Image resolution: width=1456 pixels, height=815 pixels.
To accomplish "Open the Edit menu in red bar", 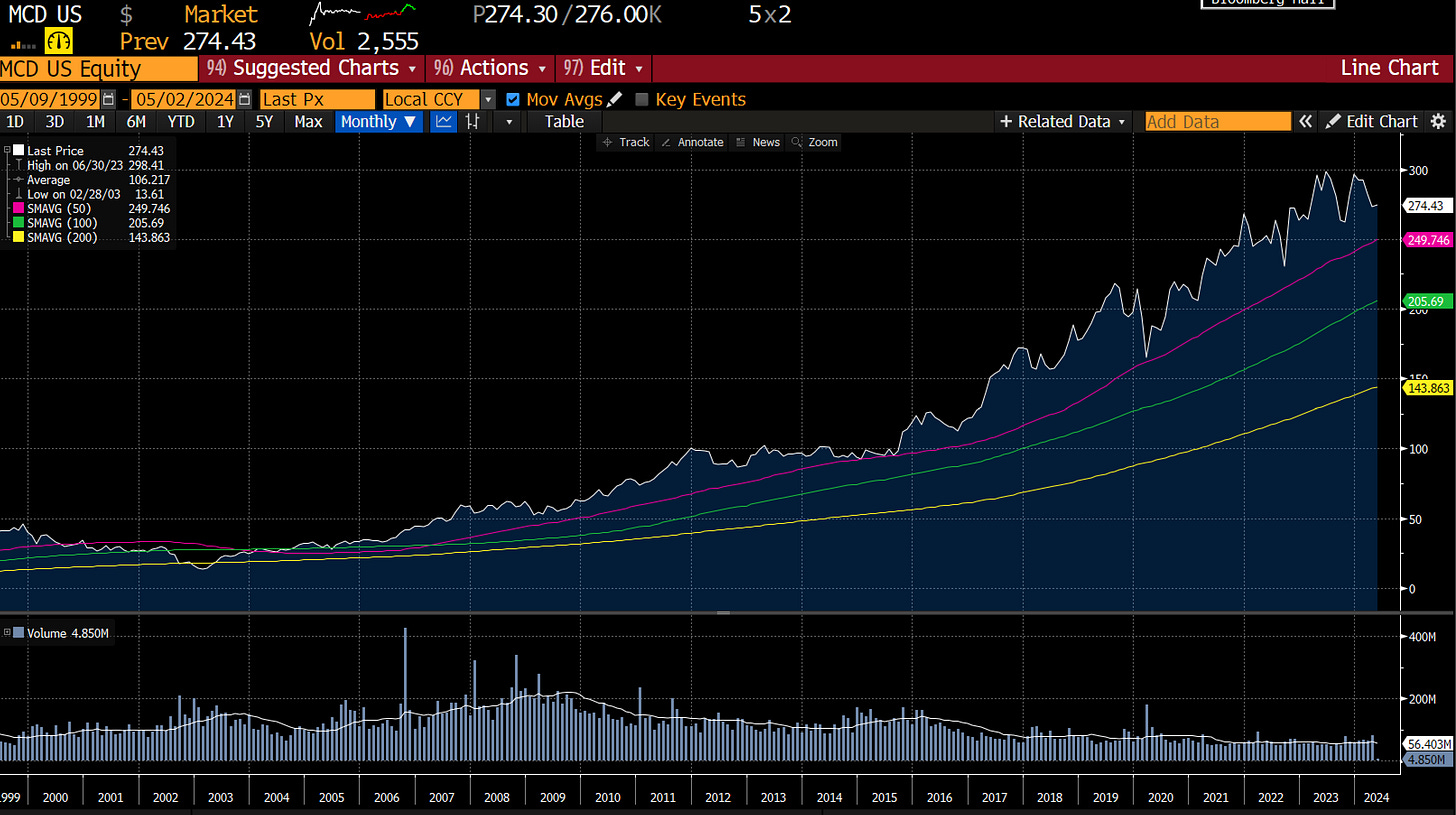I will tap(604, 68).
